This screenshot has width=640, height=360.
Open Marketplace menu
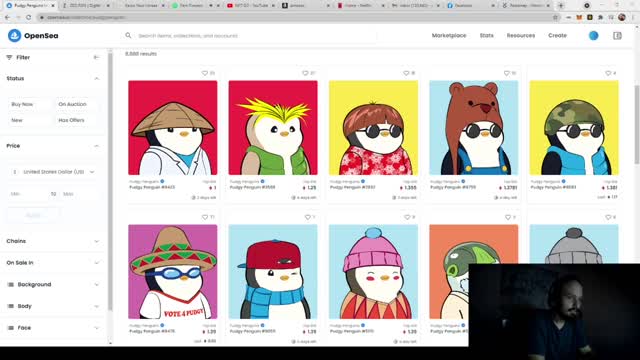point(449,36)
